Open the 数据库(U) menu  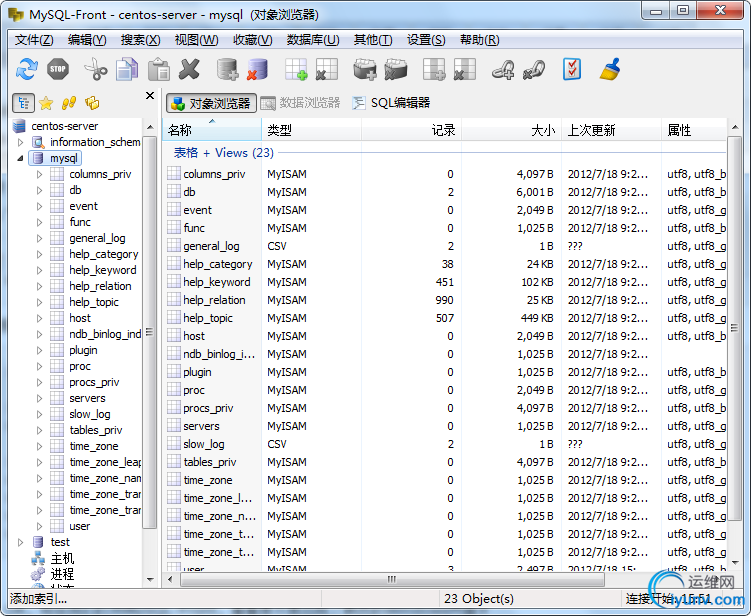pyautogui.click(x=313, y=40)
